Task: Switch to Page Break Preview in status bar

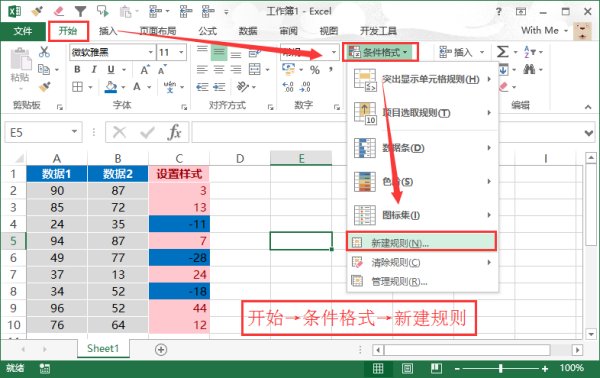Action: [x=436, y=368]
